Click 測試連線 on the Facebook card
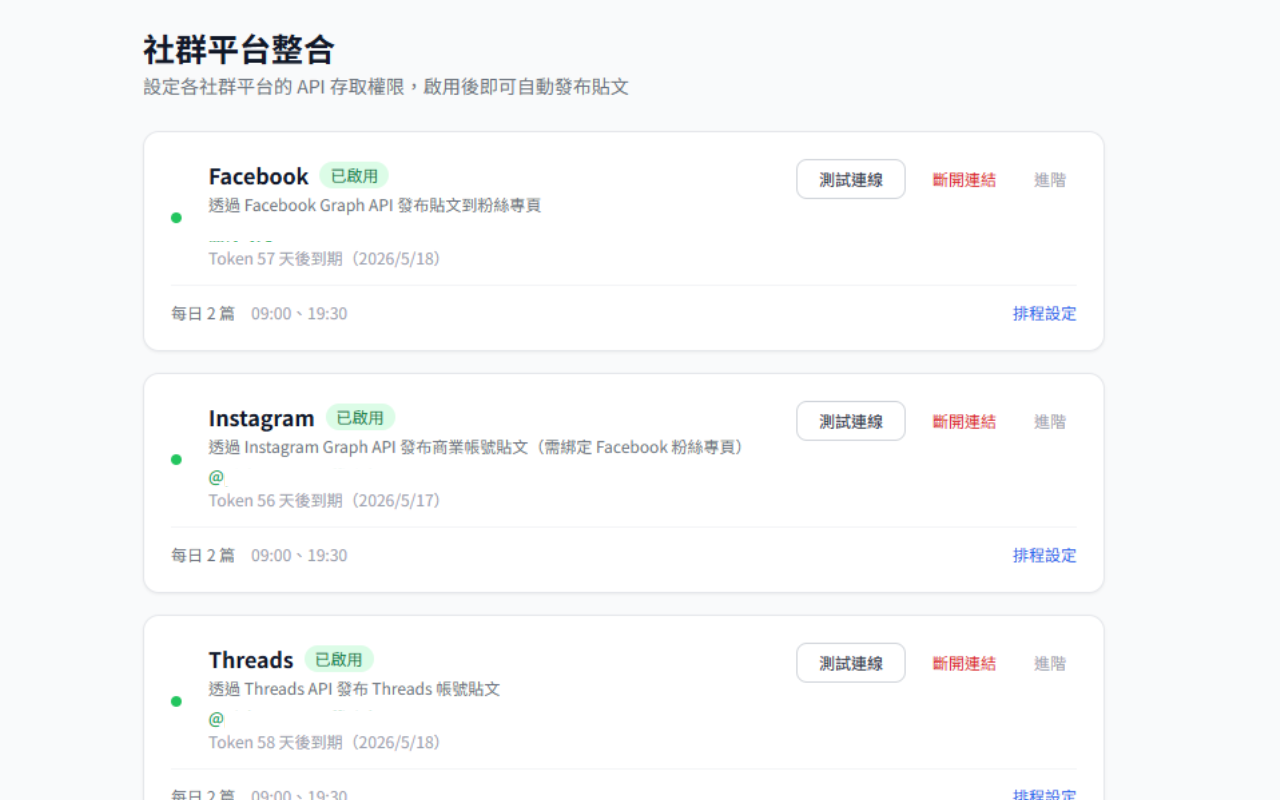1280x800 pixels. point(850,179)
